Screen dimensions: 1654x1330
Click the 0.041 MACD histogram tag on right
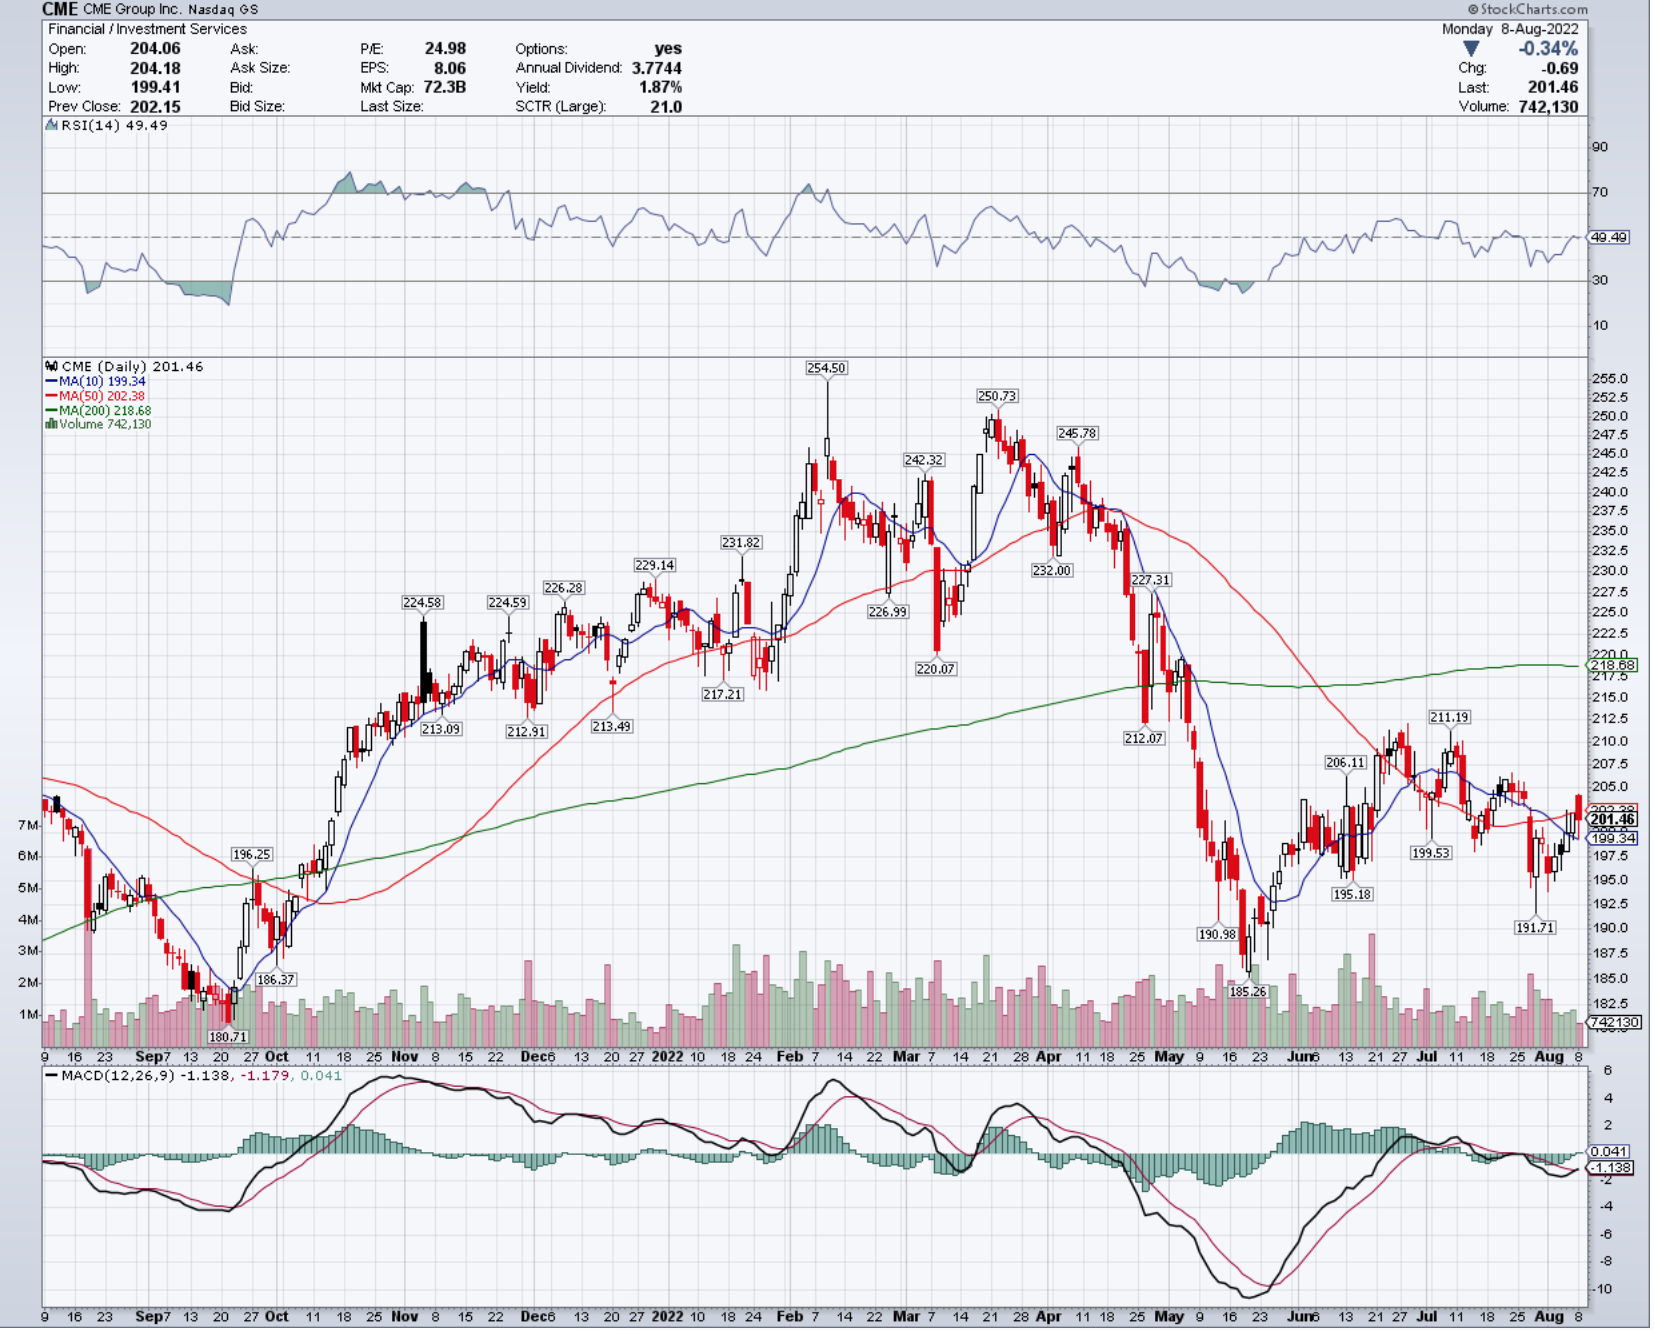coord(1609,1152)
